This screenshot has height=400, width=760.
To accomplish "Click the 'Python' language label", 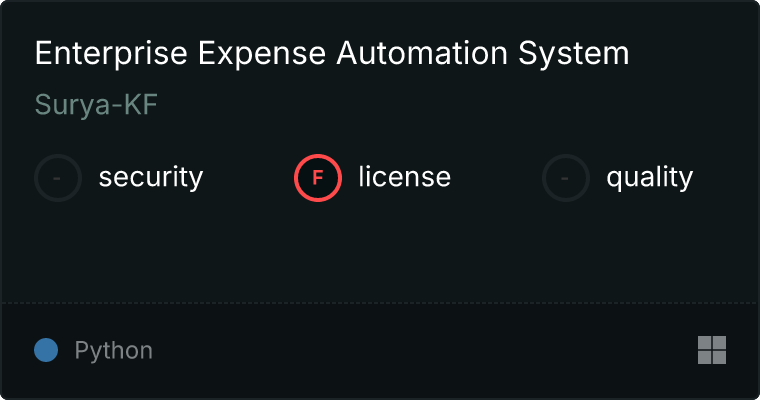I will tap(114, 351).
